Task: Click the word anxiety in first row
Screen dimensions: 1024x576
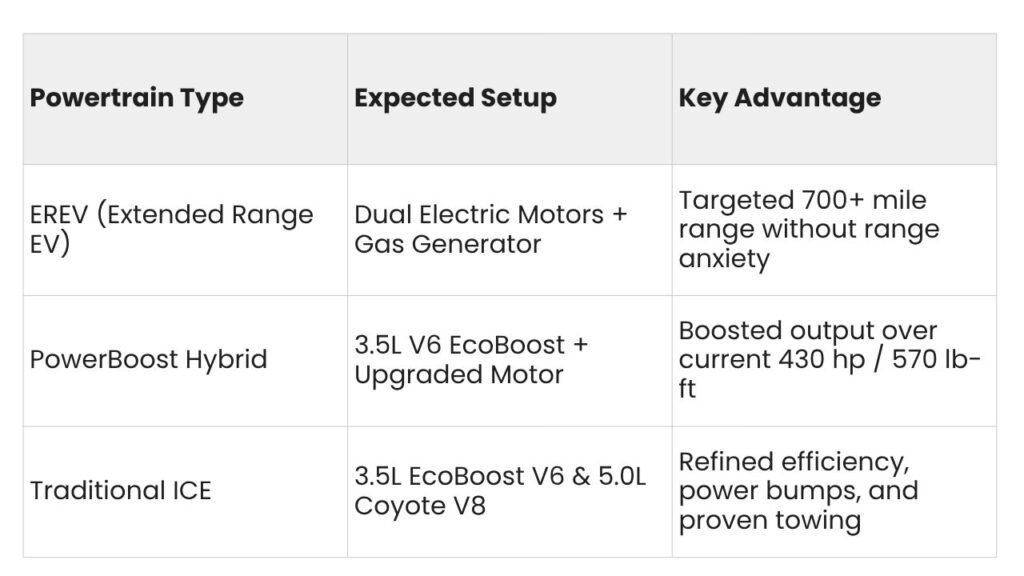Action: [724, 259]
